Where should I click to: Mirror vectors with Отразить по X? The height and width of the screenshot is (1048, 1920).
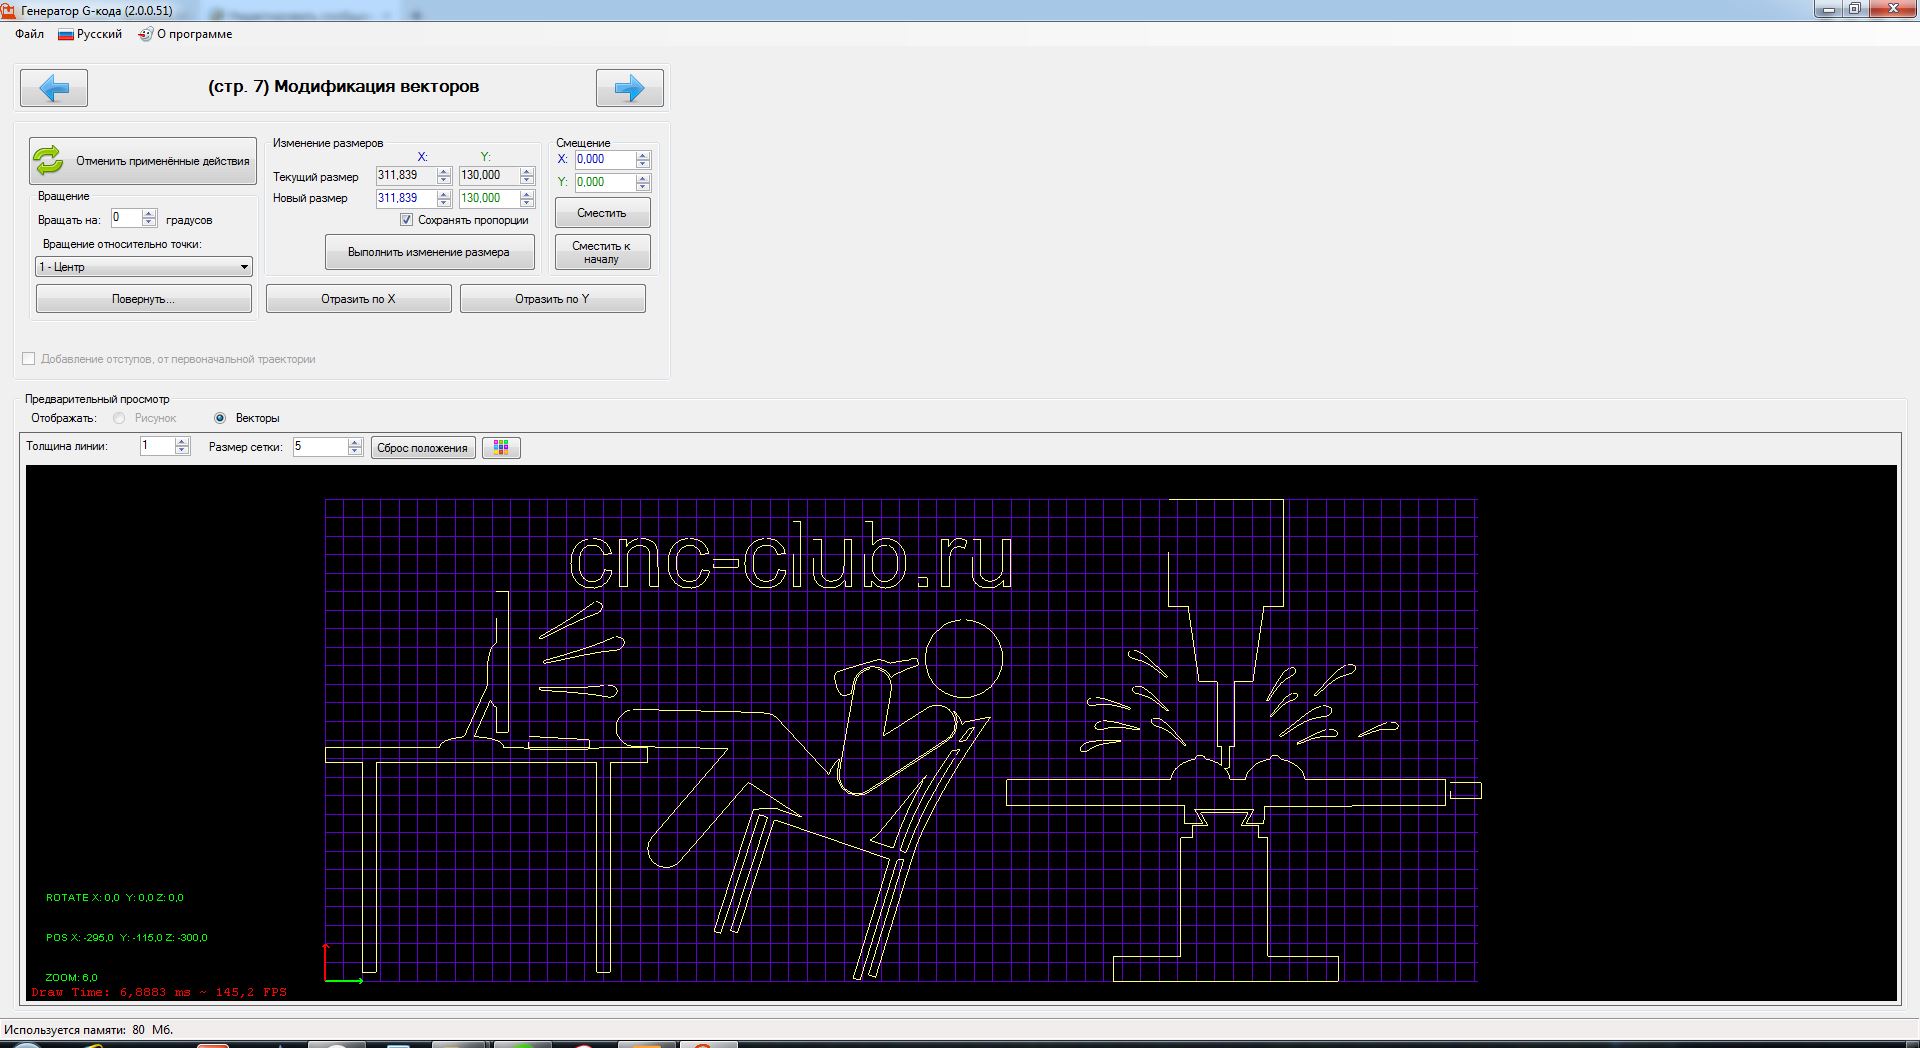(x=358, y=299)
